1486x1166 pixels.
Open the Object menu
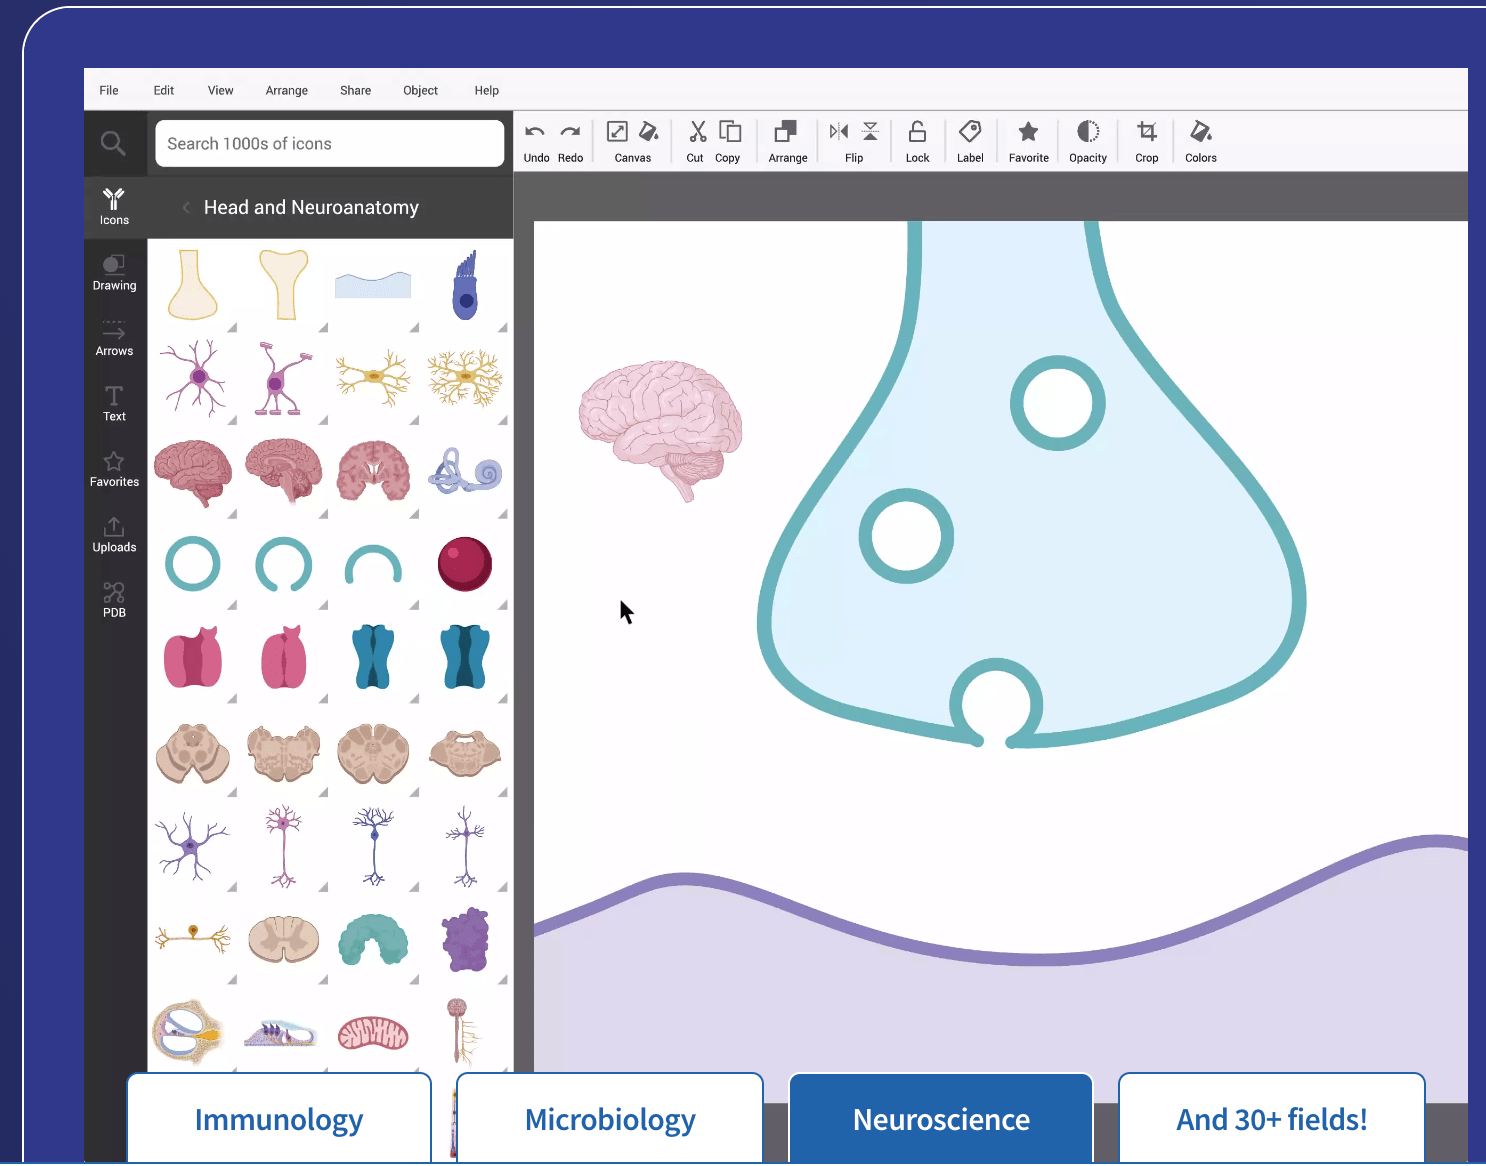pos(420,90)
